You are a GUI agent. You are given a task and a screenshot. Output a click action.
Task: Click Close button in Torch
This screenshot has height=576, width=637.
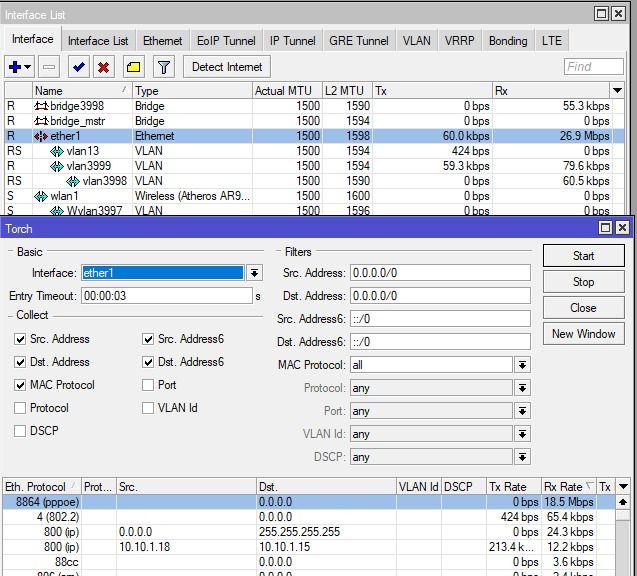[x=583, y=308]
